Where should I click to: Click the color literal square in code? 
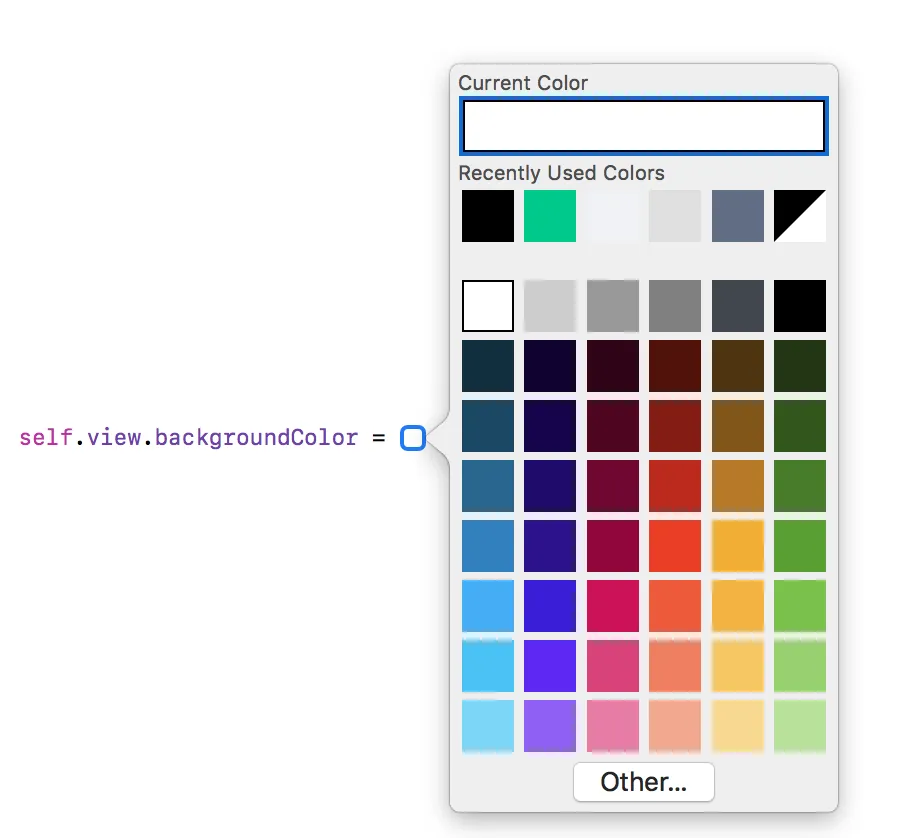(x=413, y=438)
